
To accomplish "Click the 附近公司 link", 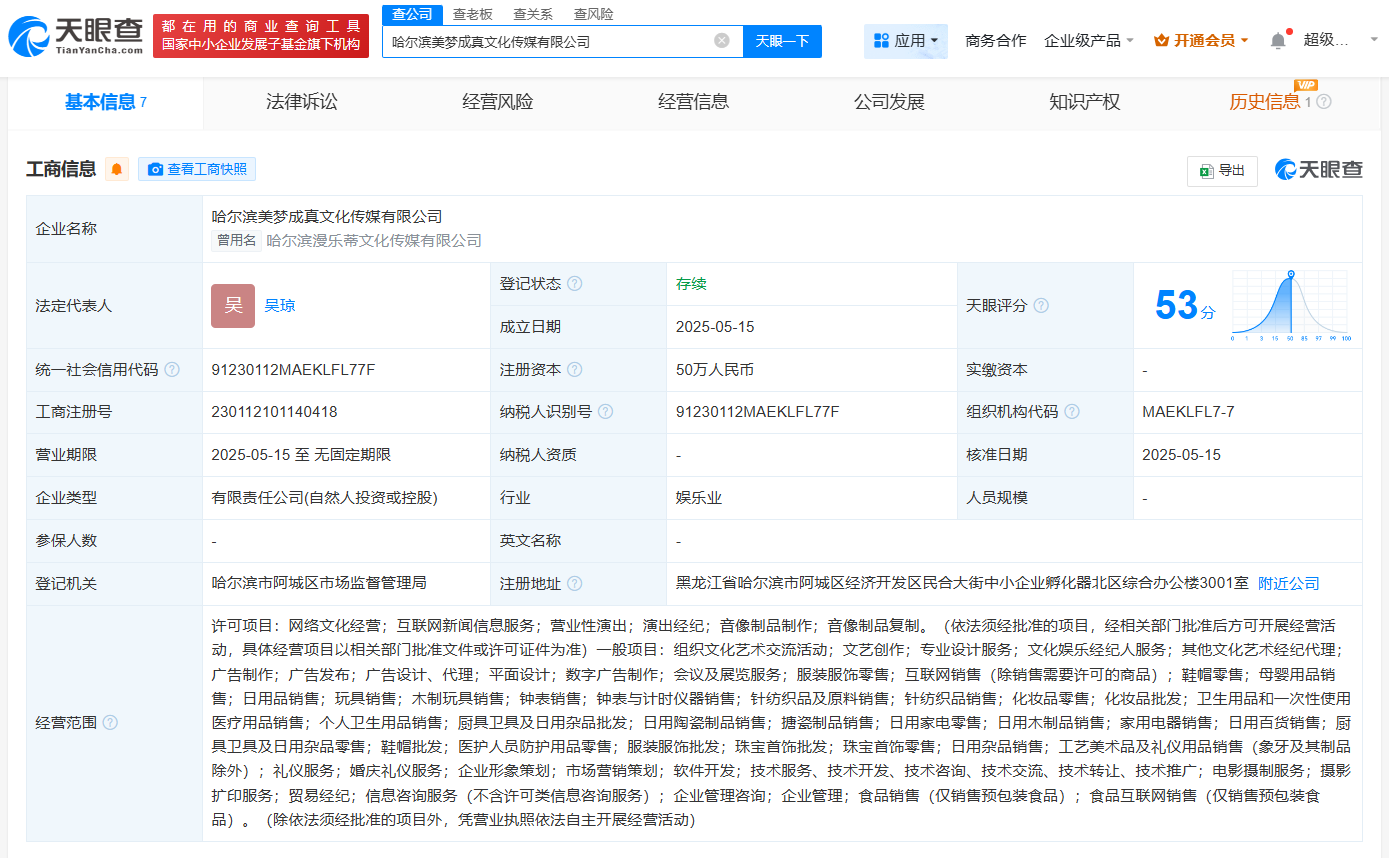I will coord(1288,583).
